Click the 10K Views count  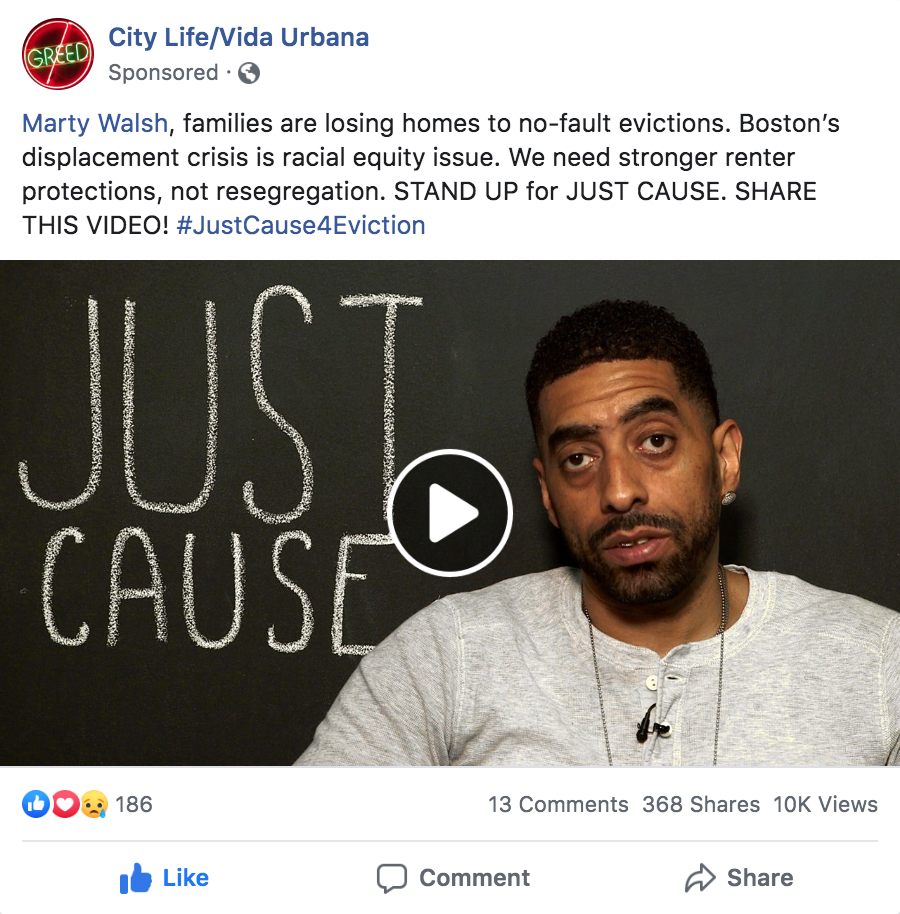[825, 804]
